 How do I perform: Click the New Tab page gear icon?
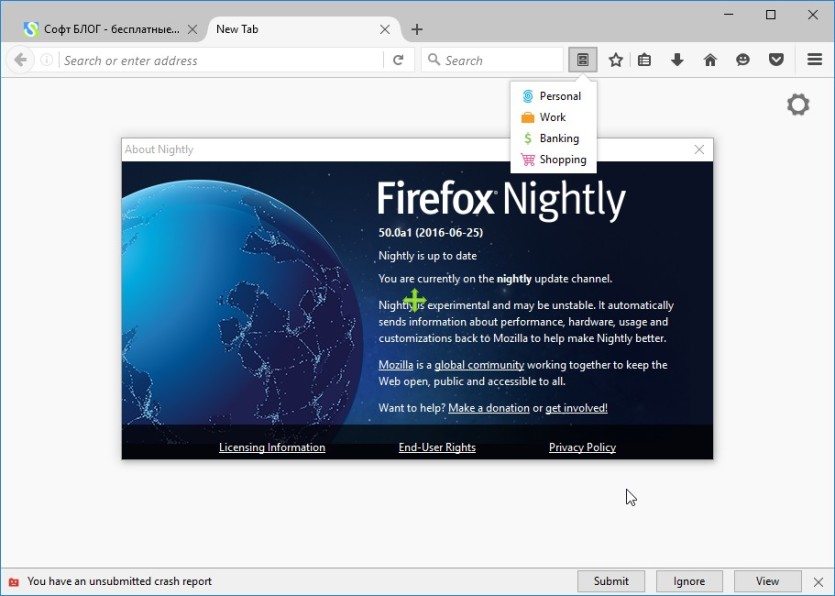(x=798, y=104)
